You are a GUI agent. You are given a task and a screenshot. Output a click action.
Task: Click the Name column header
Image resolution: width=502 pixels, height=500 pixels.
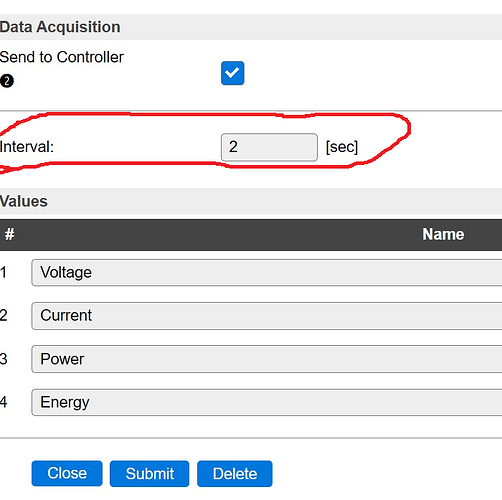pyautogui.click(x=443, y=234)
